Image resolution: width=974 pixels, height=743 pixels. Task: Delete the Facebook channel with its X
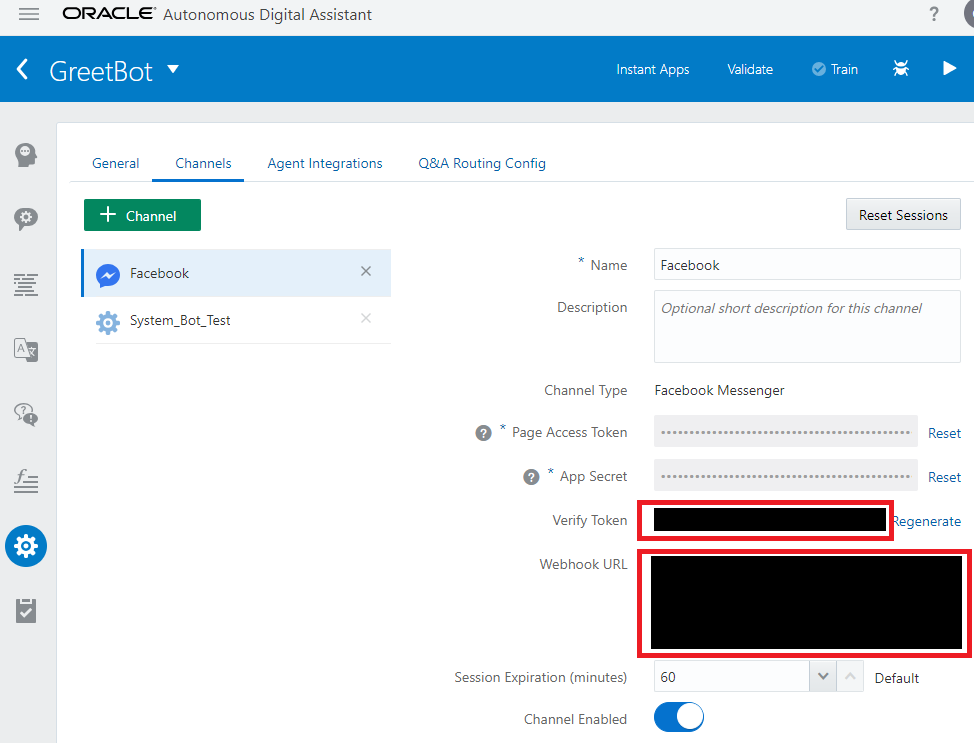click(x=366, y=271)
